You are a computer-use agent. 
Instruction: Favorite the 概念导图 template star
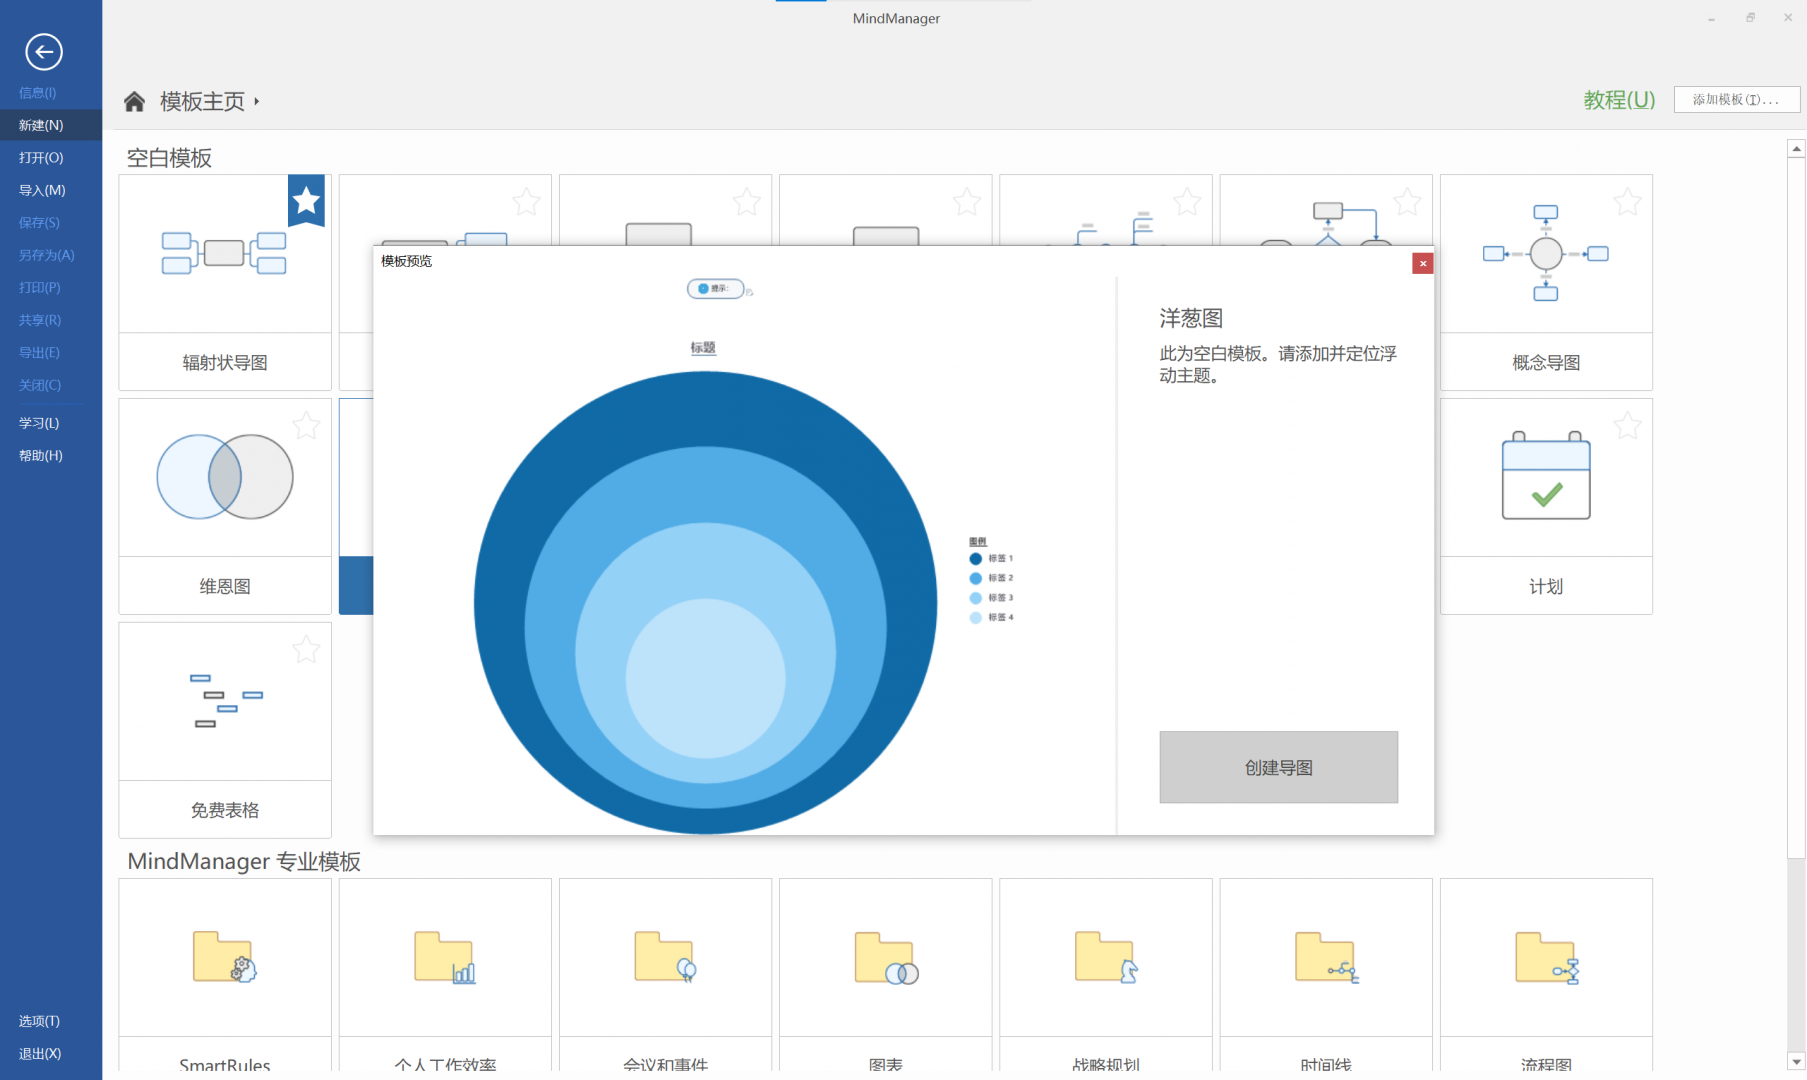[1627, 202]
